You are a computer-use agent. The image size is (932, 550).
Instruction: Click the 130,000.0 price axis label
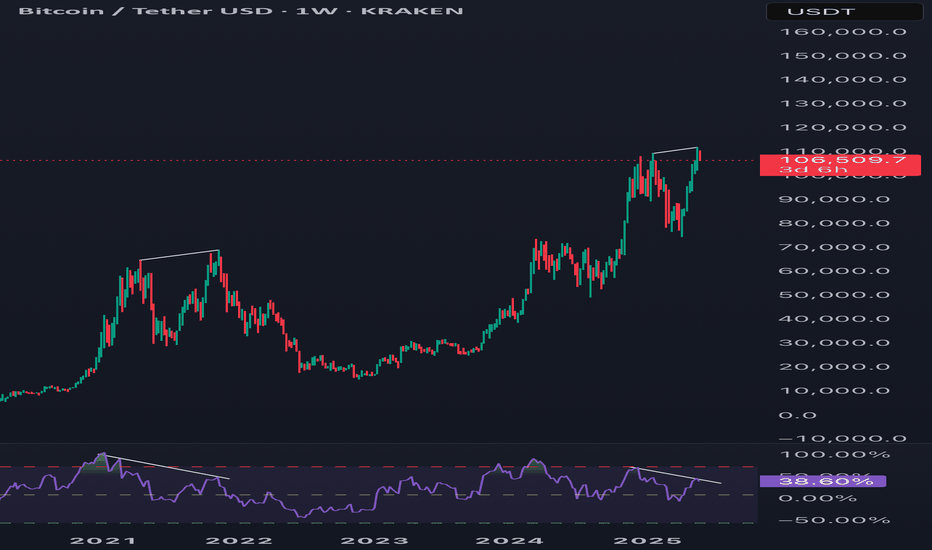[843, 103]
